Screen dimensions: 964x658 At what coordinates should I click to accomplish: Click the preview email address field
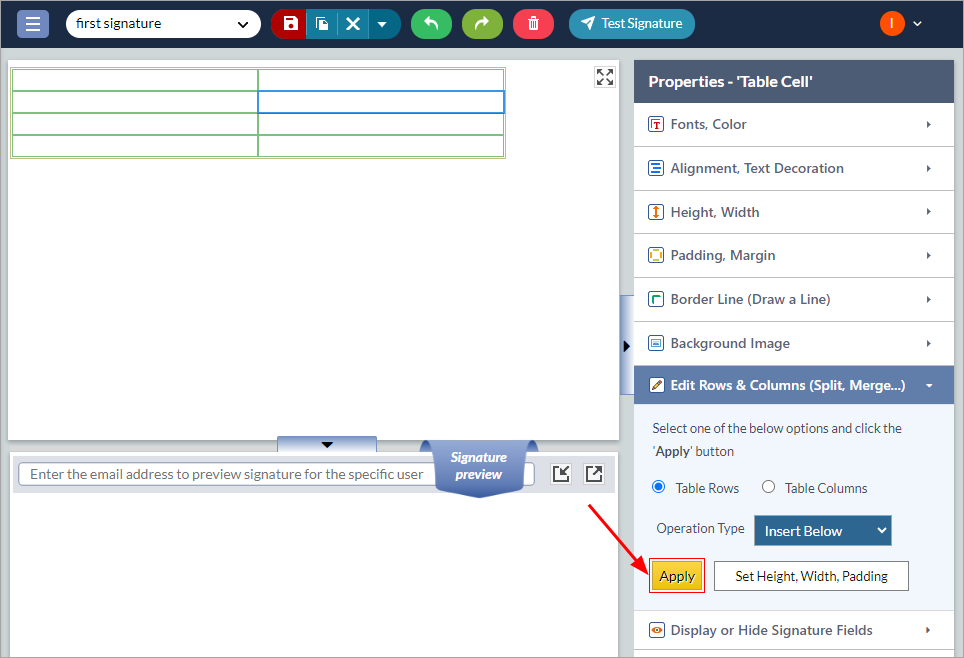226,474
